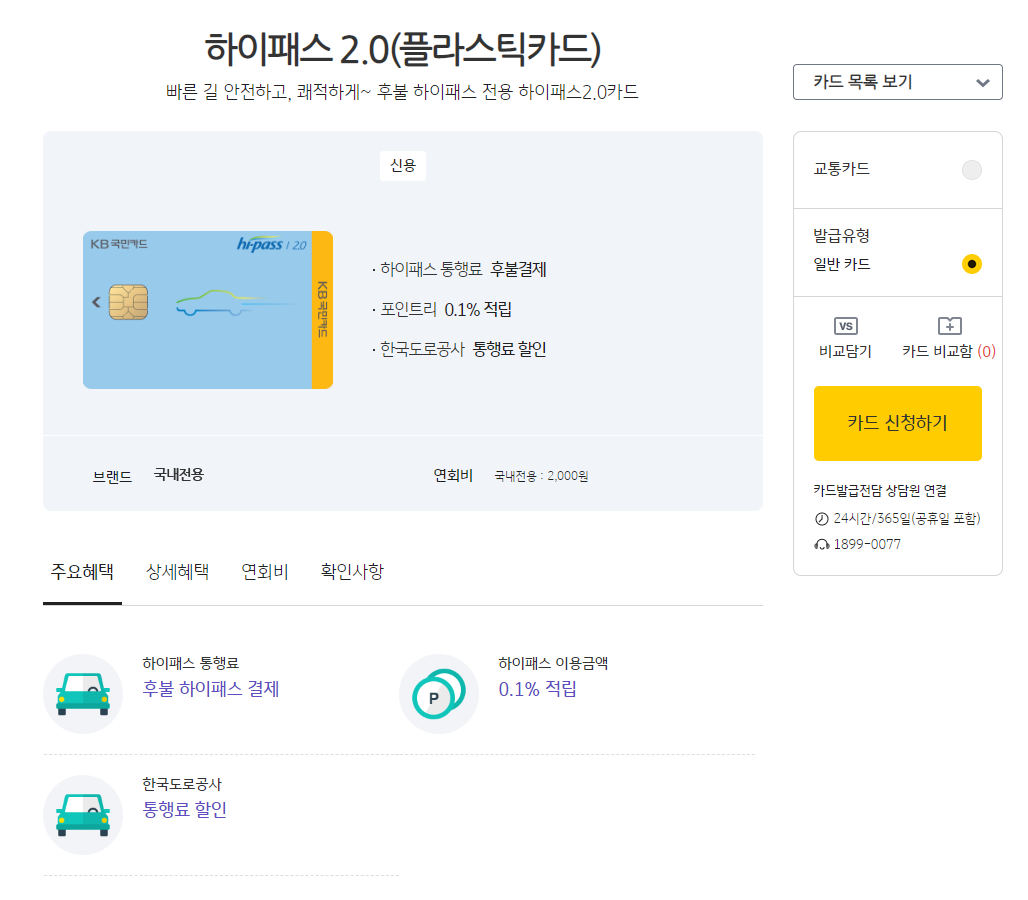Click the 카드 비교함 (0) label
Image resolution: width=1028 pixels, height=900 pixels.
tap(949, 351)
